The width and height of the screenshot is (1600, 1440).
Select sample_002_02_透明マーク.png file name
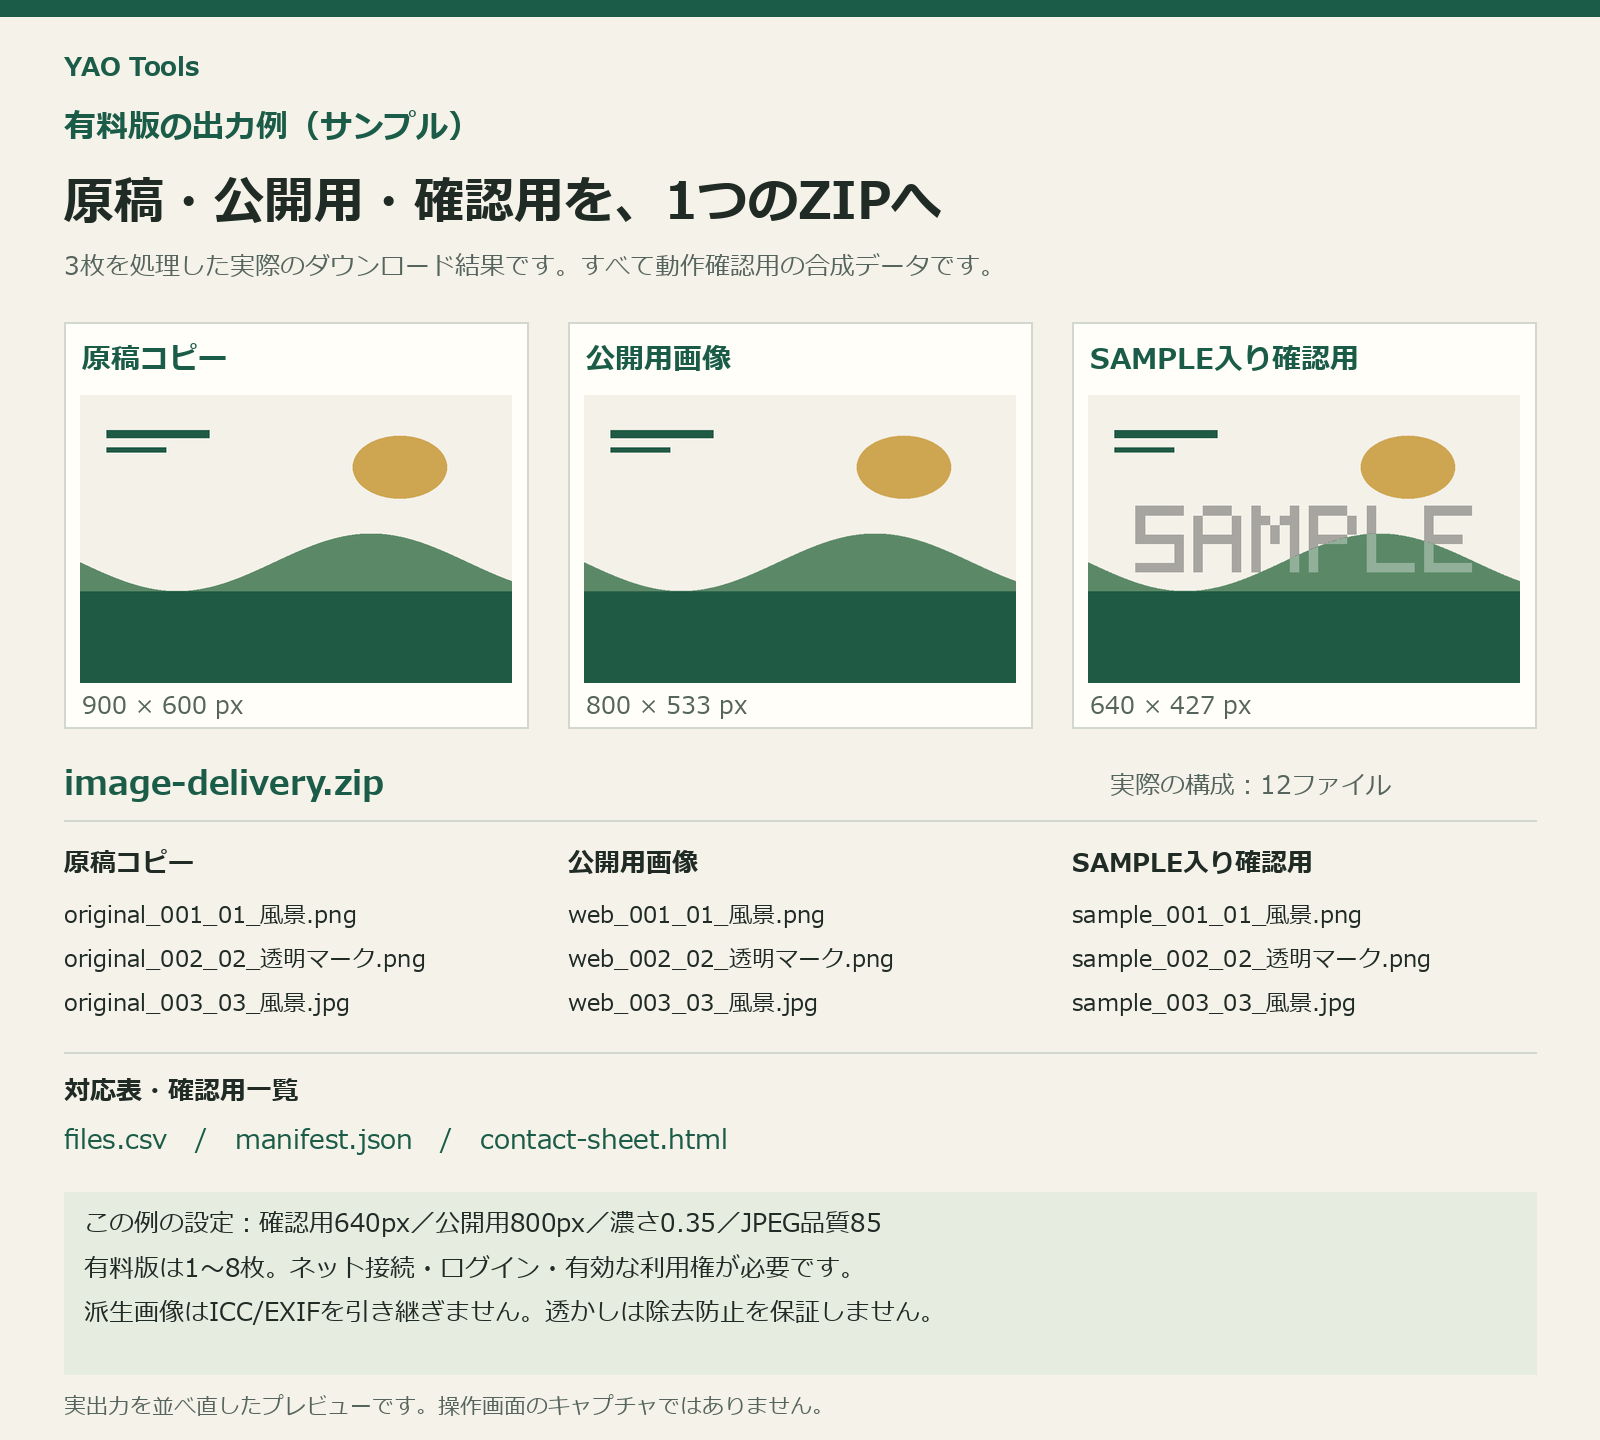[1251, 959]
